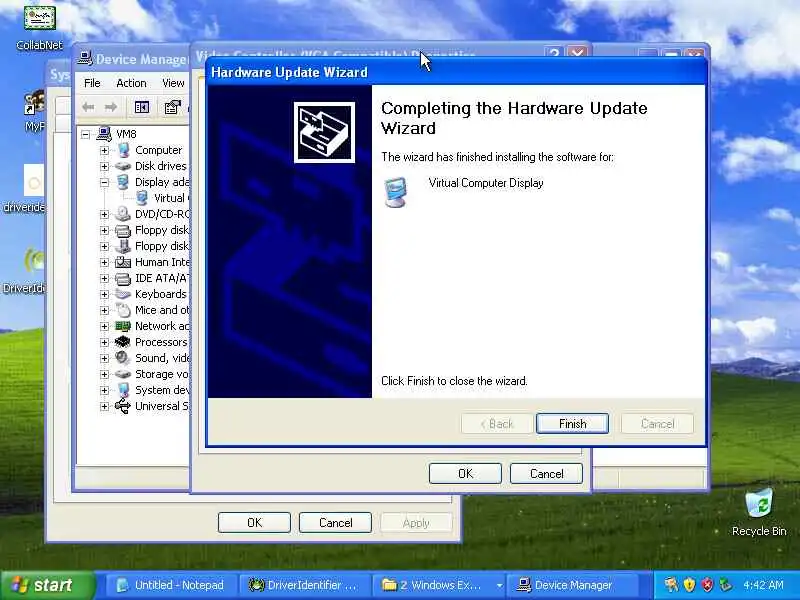Open the View menu in Device Manager
800x600 pixels.
pos(173,83)
